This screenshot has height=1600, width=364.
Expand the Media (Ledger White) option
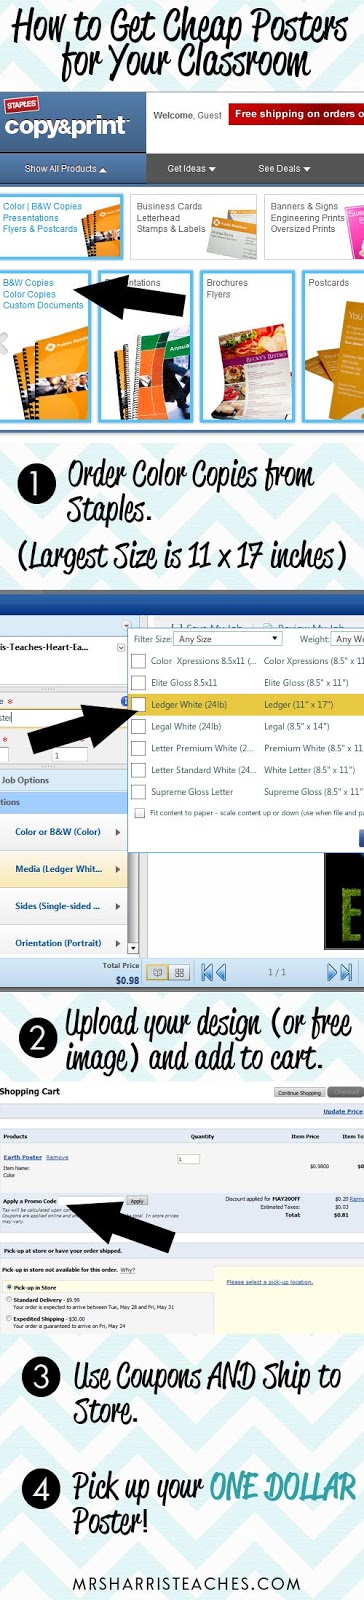click(x=64, y=869)
